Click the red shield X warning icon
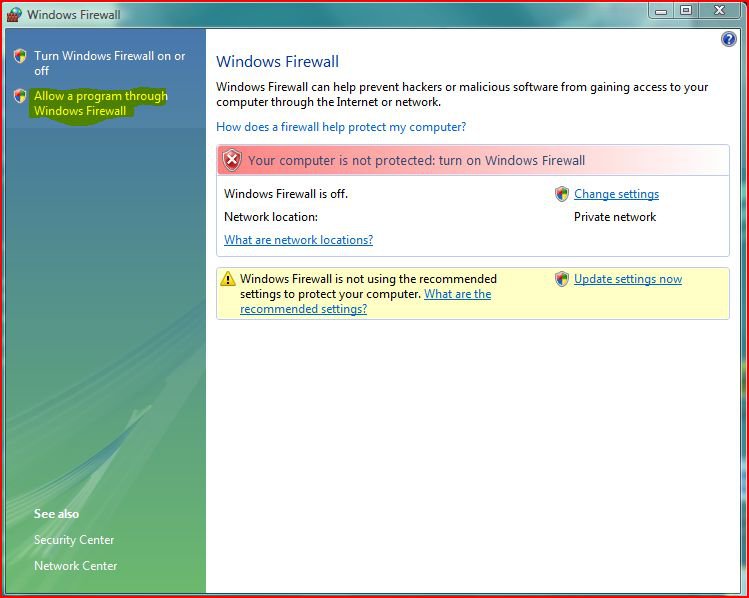The image size is (749, 598). (232, 160)
